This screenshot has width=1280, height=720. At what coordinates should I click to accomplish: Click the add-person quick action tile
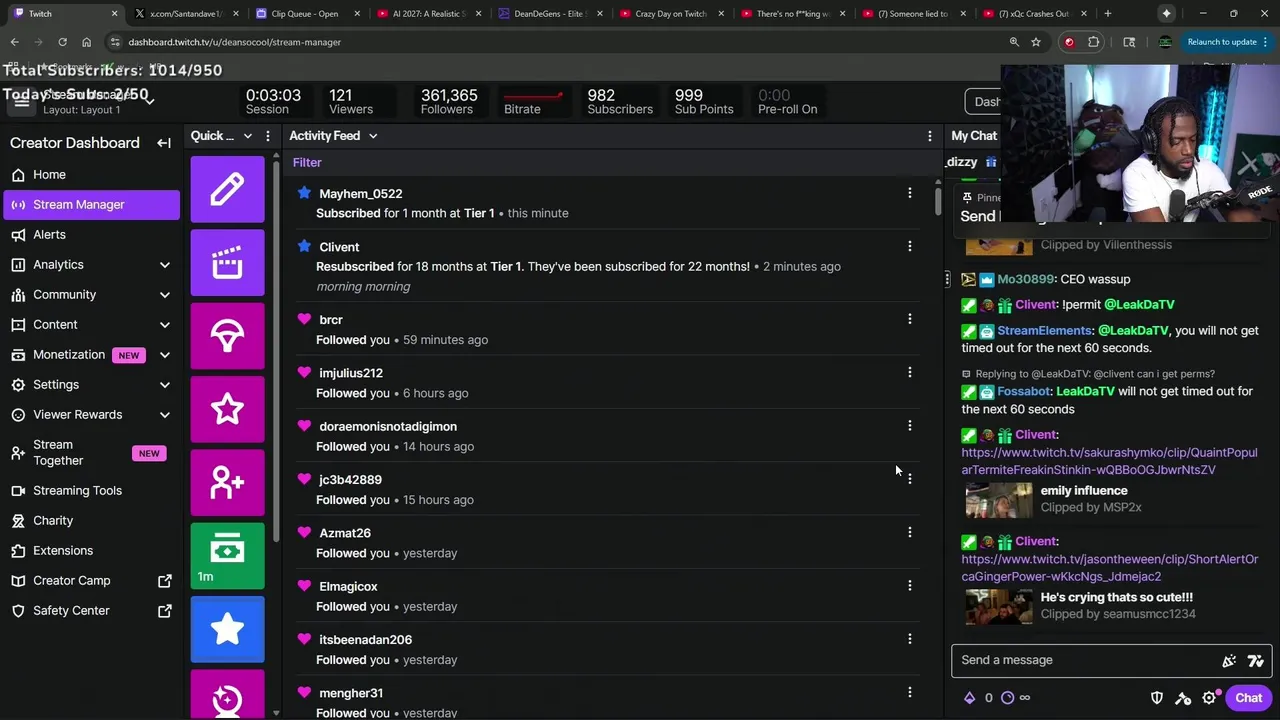(228, 483)
